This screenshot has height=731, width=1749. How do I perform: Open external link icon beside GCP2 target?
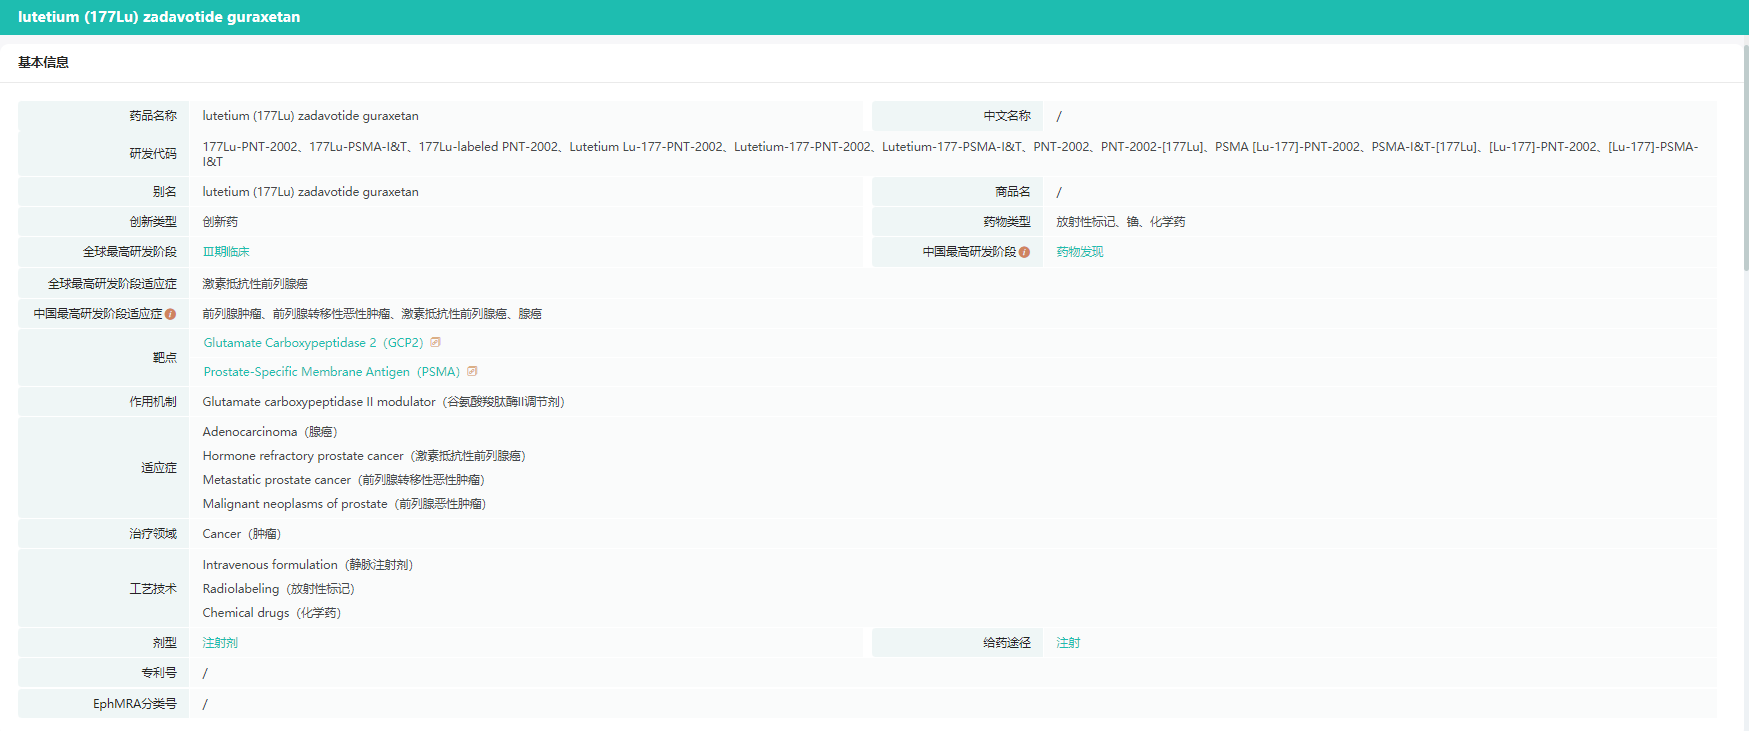pyautogui.click(x=435, y=342)
